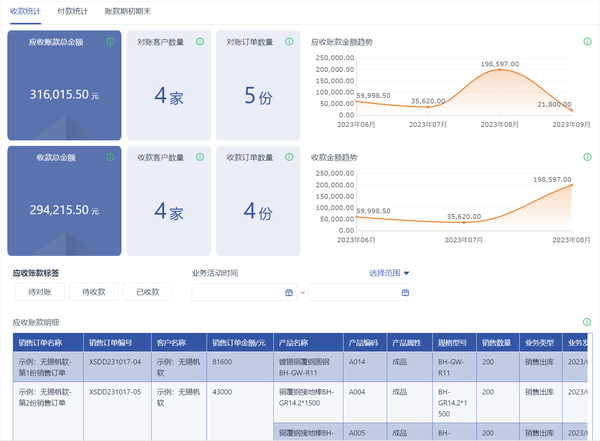The image size is (600, 441).
Task: Click the 业务类型 column header
Action: click(541, 343)
